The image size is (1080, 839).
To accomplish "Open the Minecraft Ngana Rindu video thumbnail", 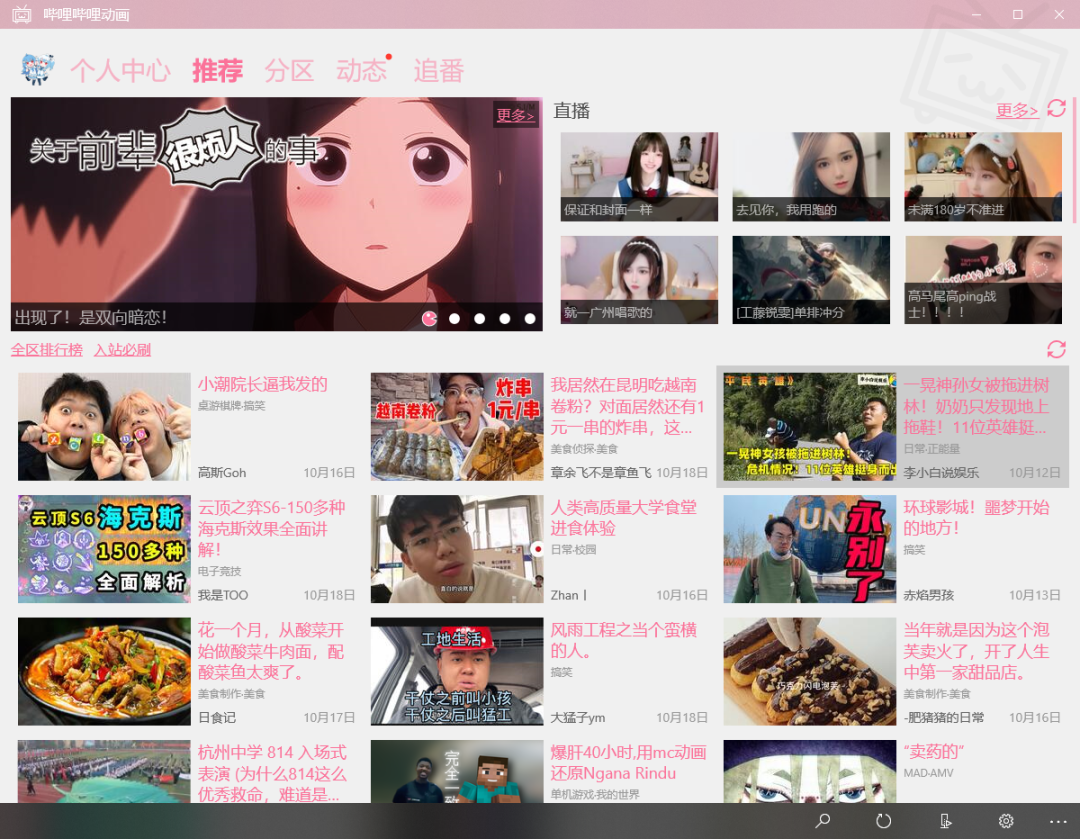I will pos(457,771).
